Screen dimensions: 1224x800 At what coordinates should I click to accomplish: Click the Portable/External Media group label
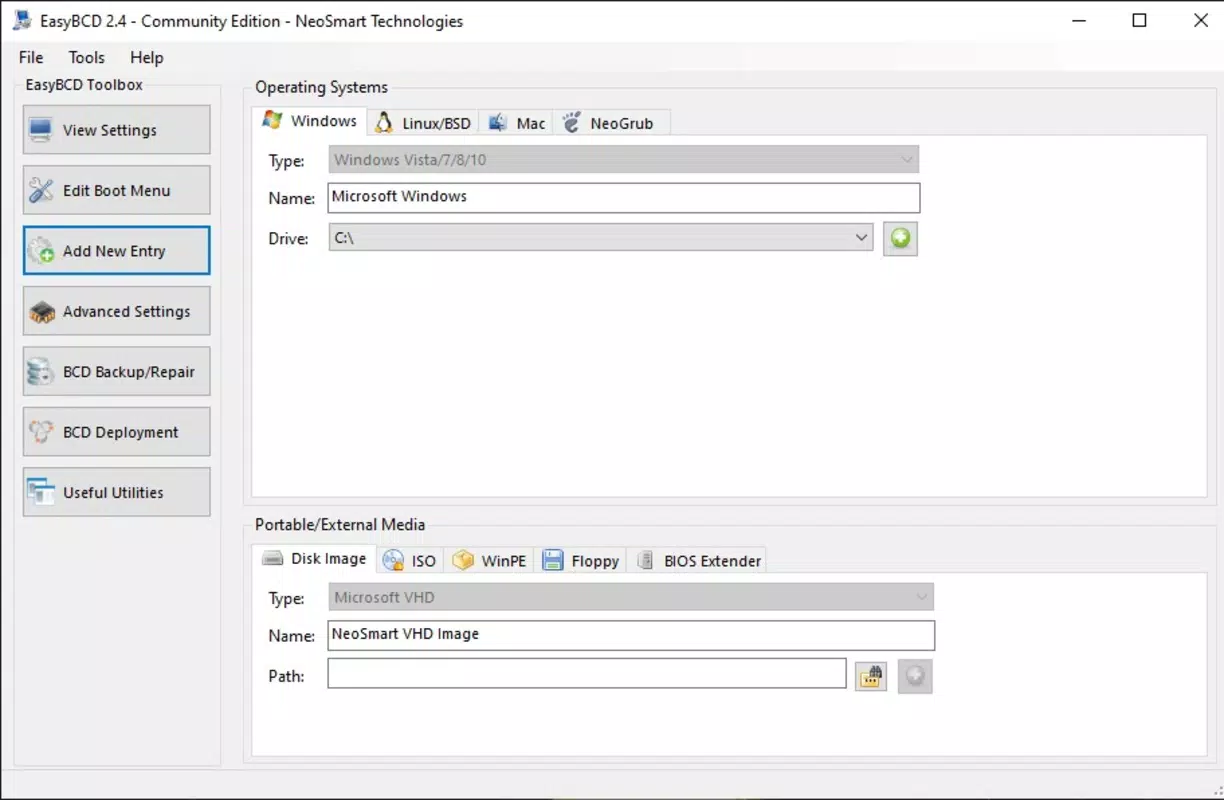tap(340, 525)
